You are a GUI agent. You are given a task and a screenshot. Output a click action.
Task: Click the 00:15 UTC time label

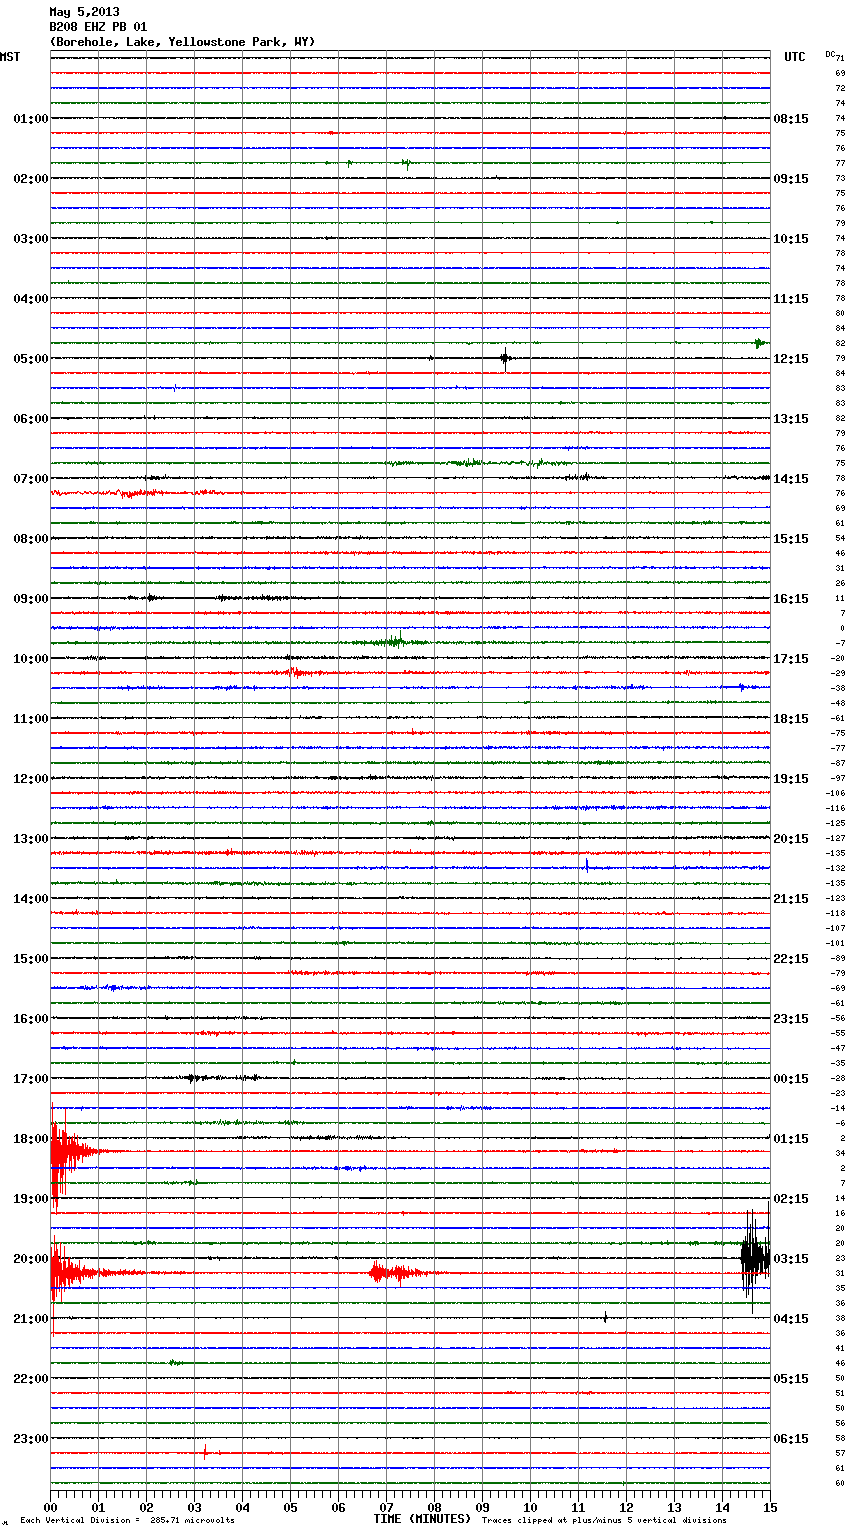(791, 1079)
